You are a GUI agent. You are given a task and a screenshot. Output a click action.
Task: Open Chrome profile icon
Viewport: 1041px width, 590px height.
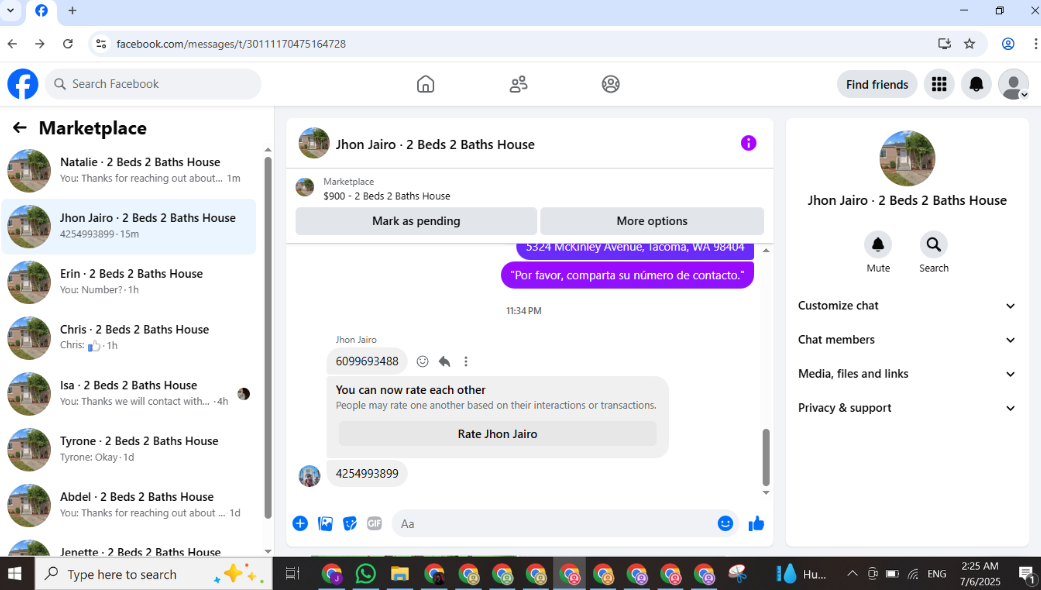[1008, 44]
